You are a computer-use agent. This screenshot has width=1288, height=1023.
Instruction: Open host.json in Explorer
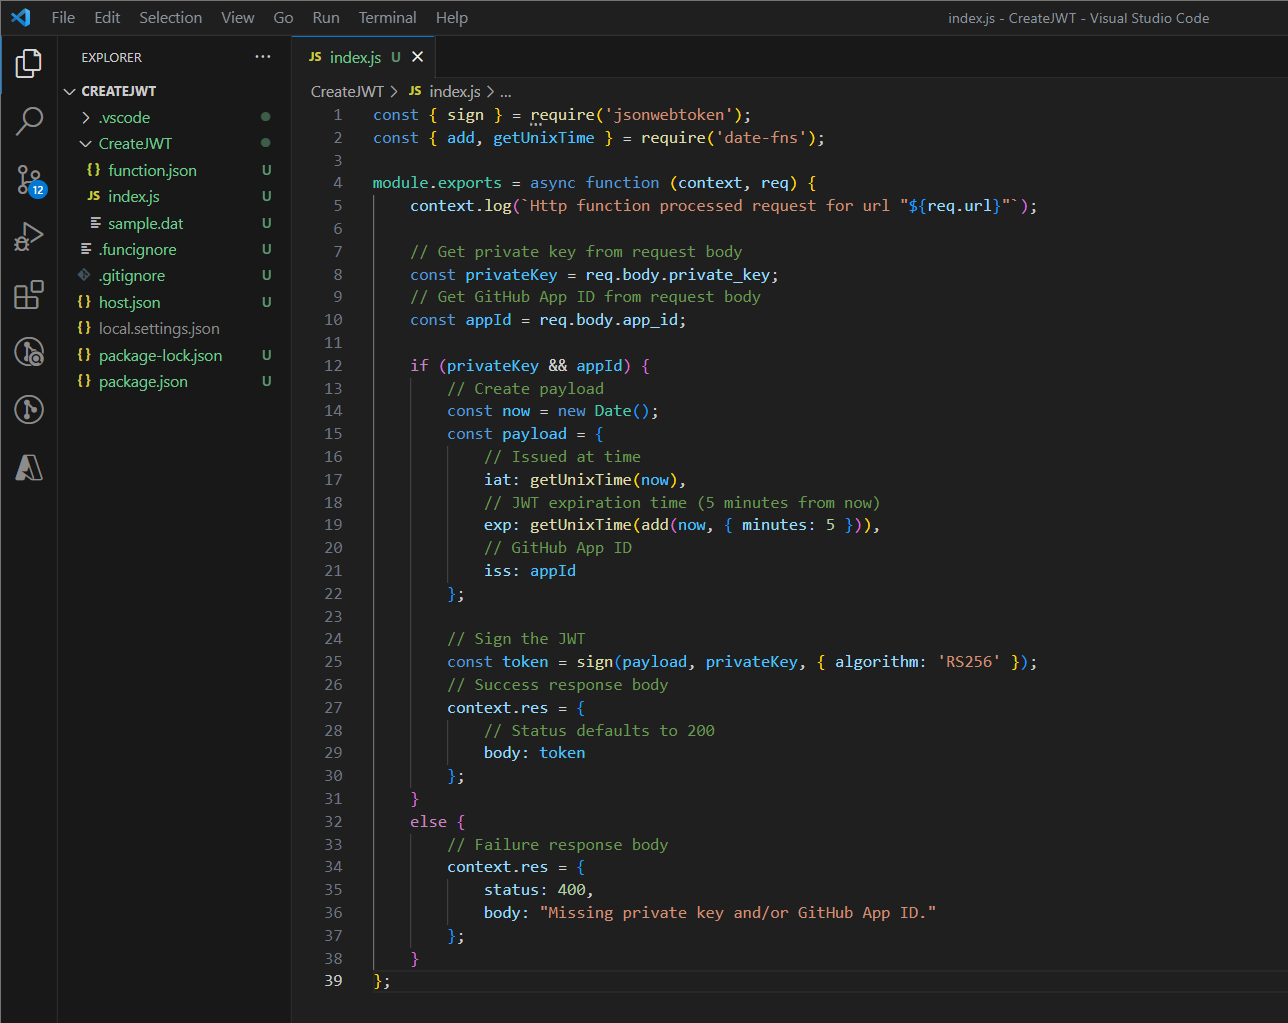point(129,302)
